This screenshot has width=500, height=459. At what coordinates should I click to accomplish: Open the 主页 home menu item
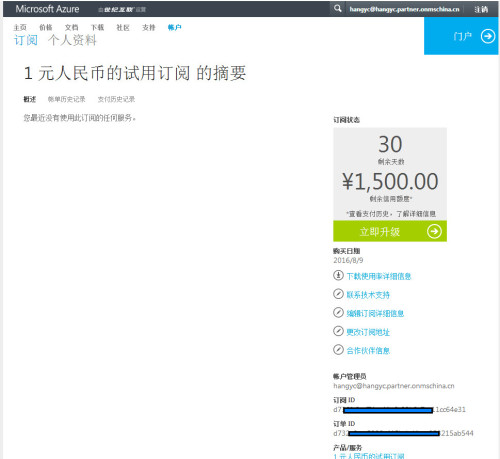(20, 27)
